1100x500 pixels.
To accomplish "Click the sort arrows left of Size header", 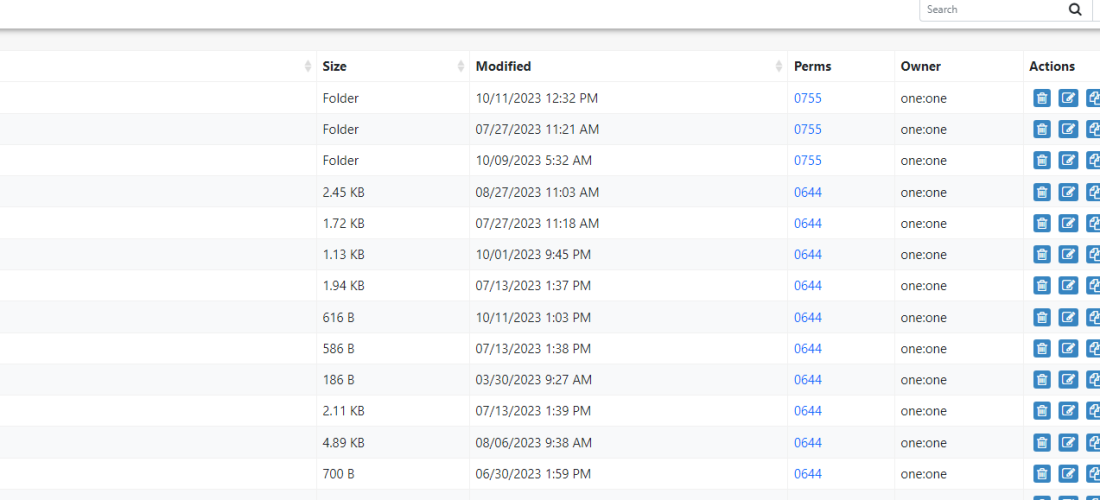I will (308, 66).
